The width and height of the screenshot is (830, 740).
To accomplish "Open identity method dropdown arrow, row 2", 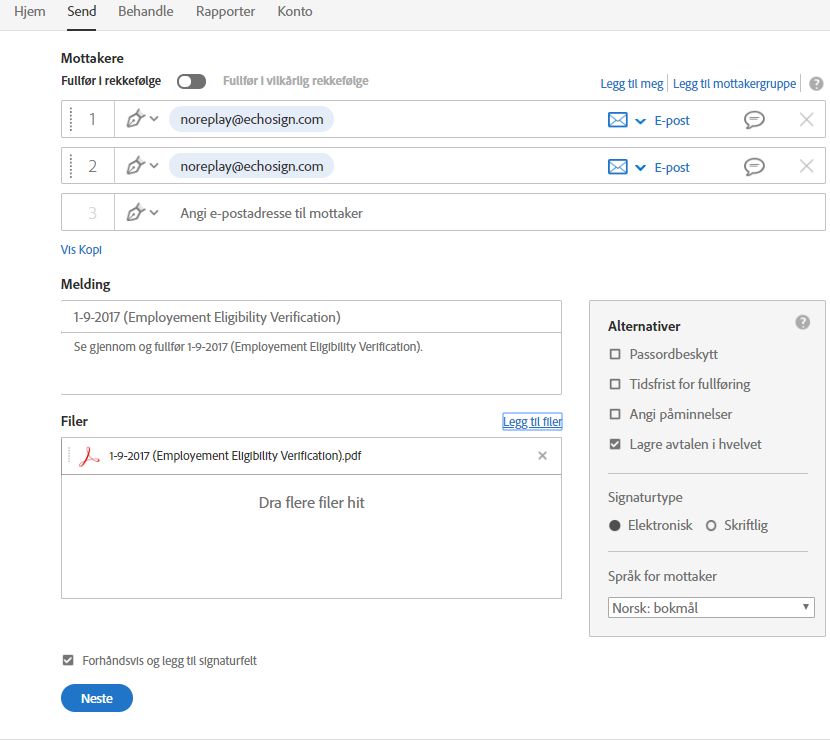I will 640,168.
